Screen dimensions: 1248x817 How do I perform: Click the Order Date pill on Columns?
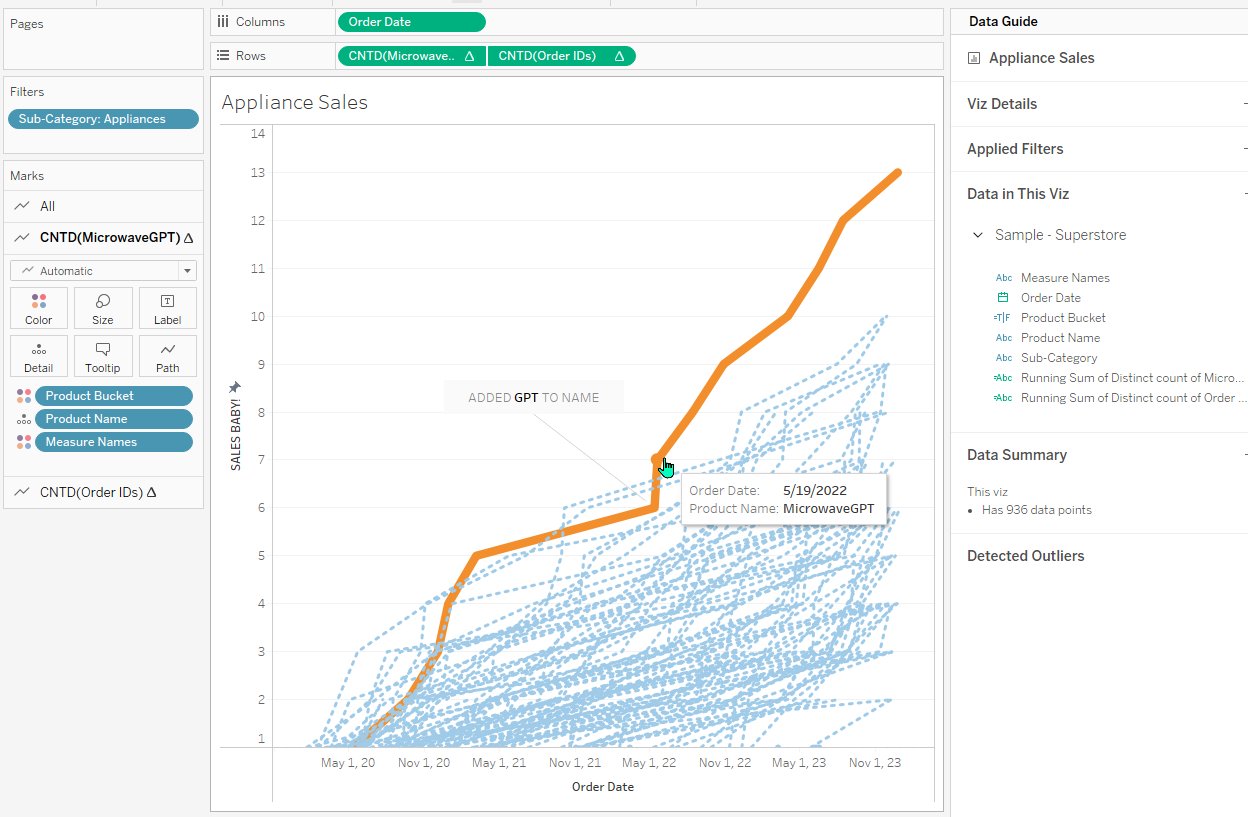(411, 22)
